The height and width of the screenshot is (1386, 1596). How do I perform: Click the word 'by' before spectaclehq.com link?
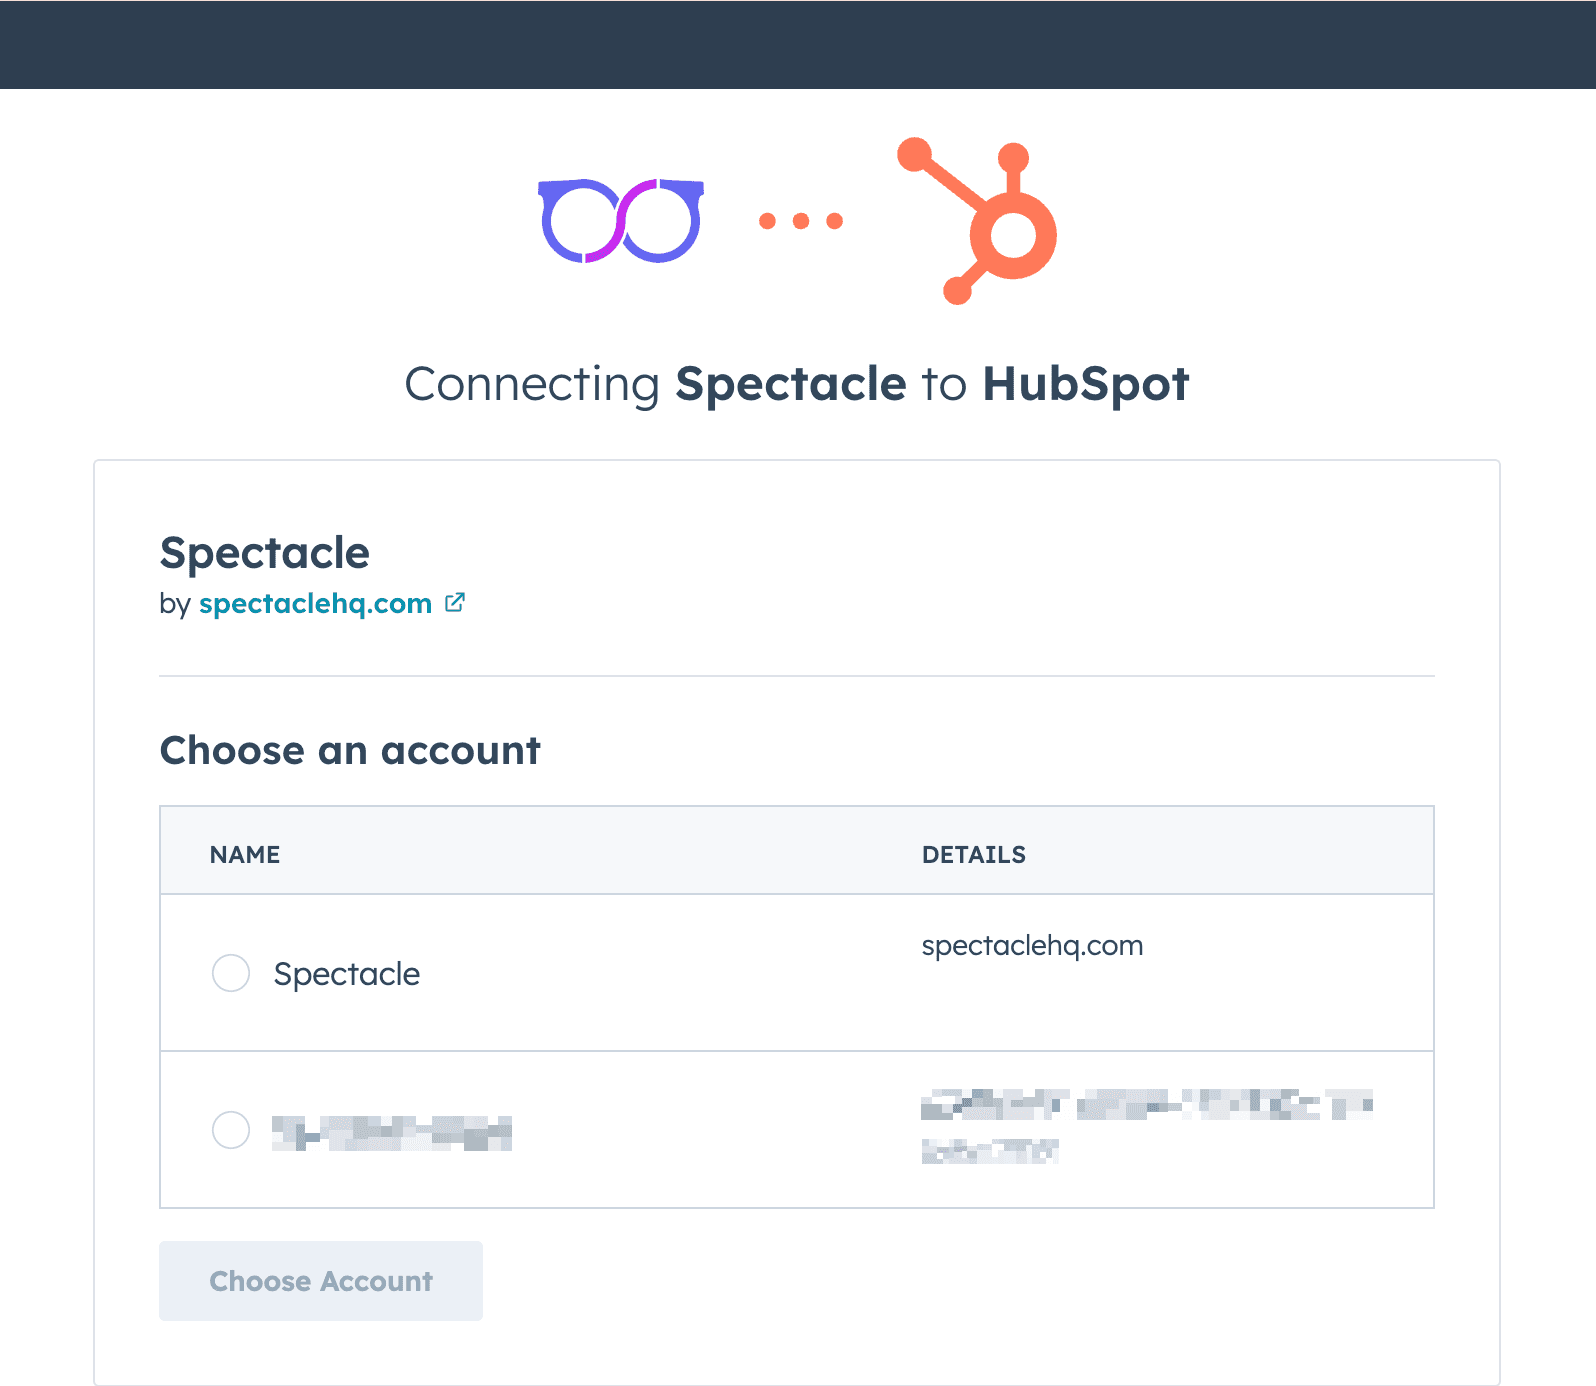click(x=175, y=604)
